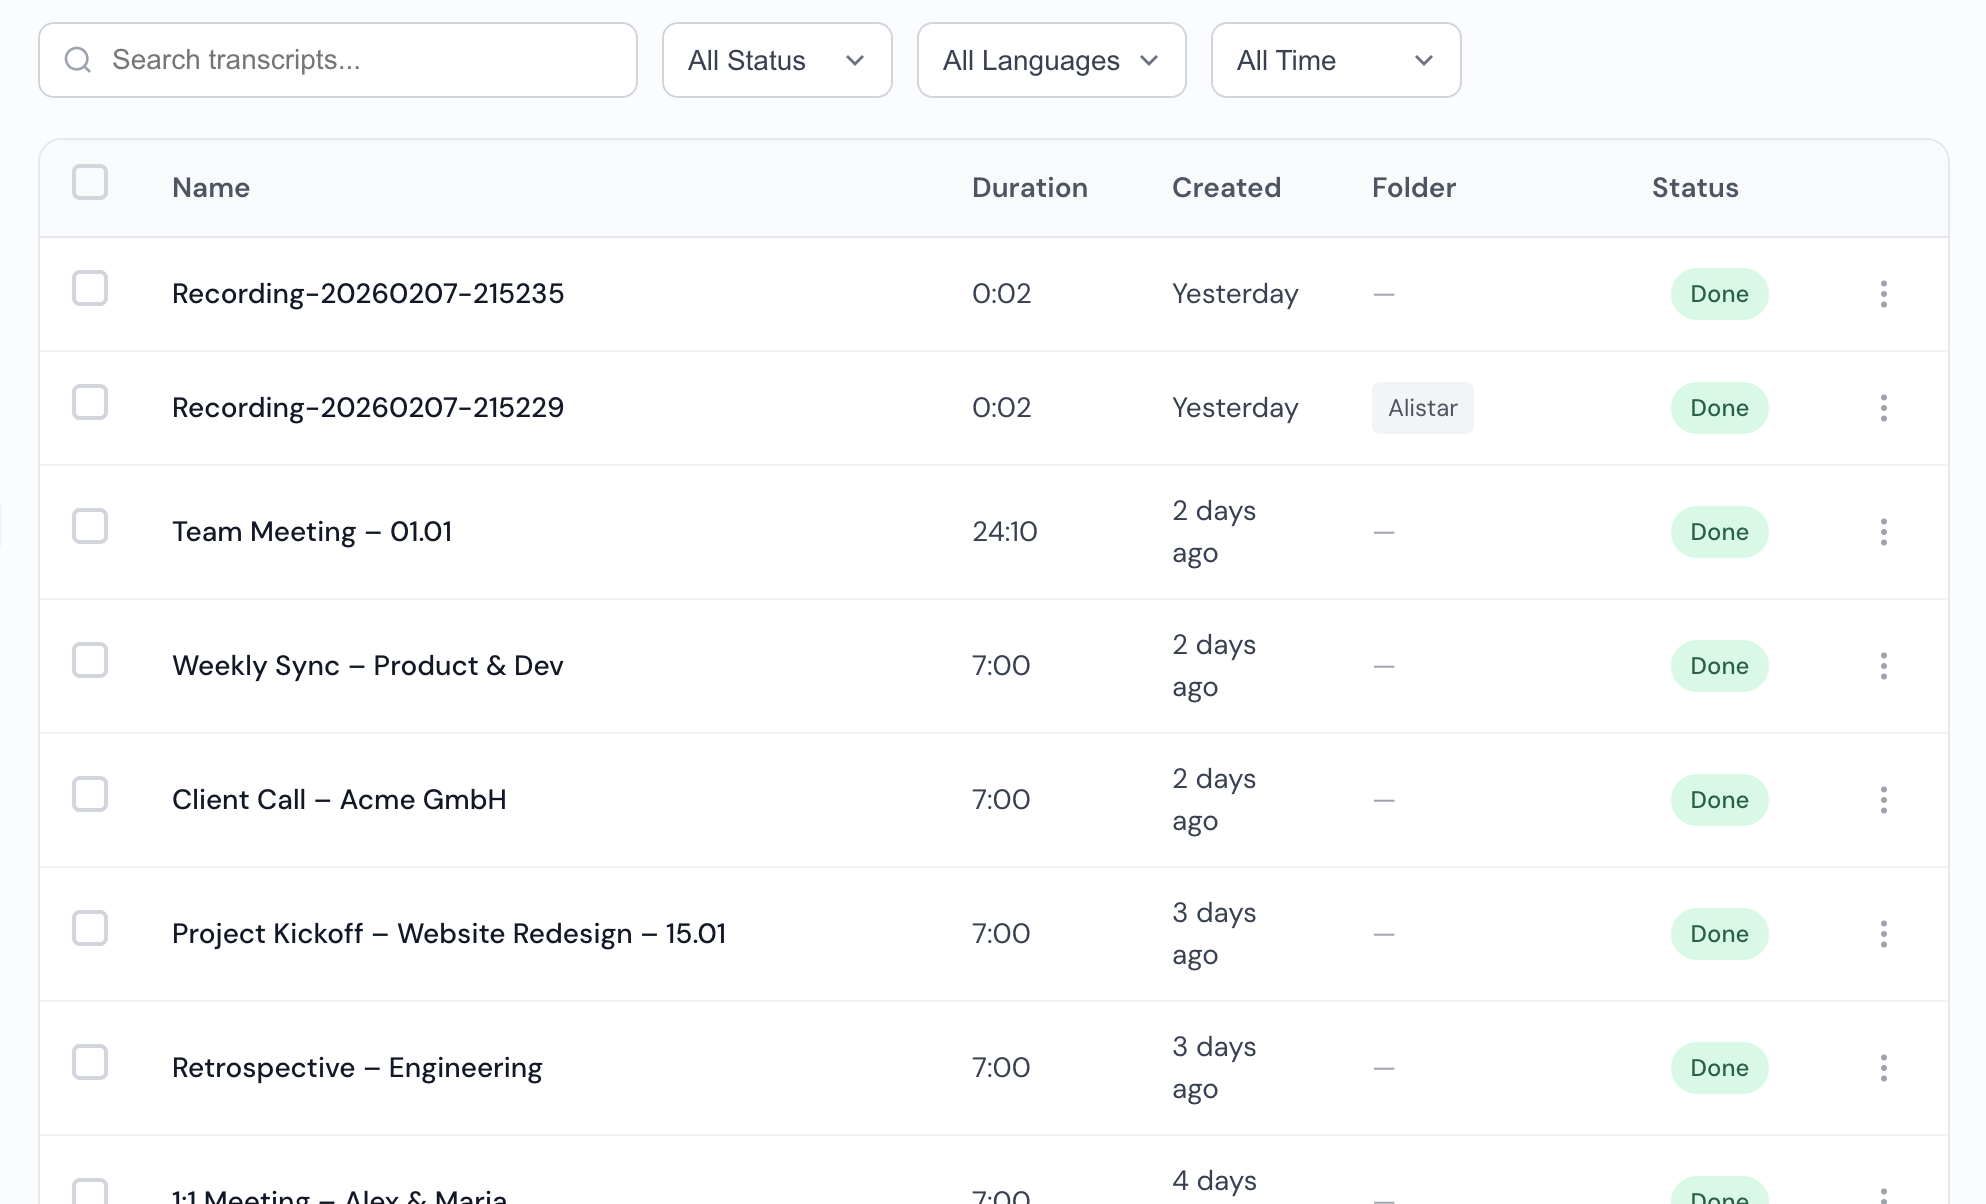Open the actions menu for Retrospective – Engineering
The image size is (1986, 1204).
point(1884,1067)
